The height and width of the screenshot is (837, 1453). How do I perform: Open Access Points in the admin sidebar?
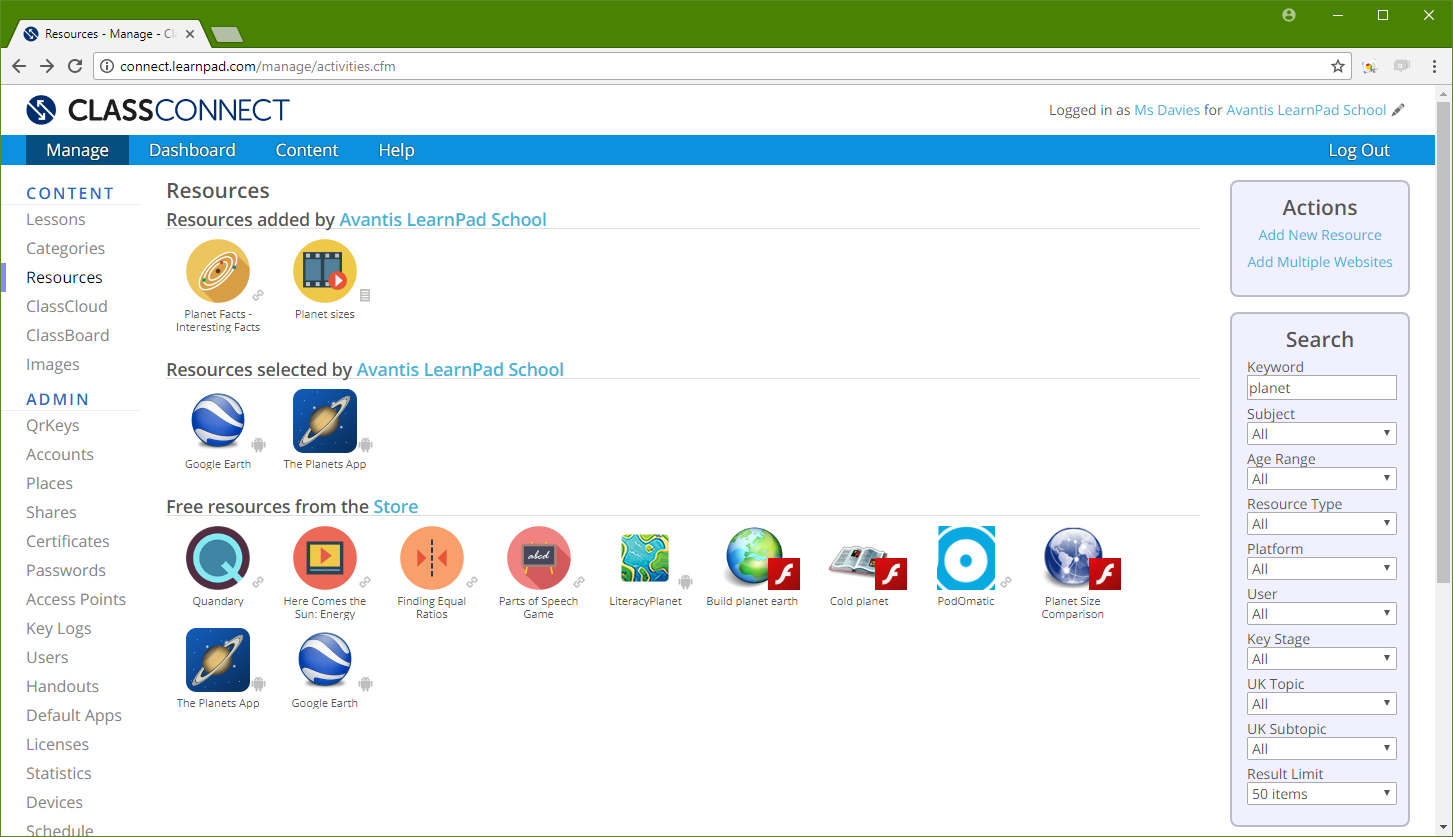(x=76, y=600)
